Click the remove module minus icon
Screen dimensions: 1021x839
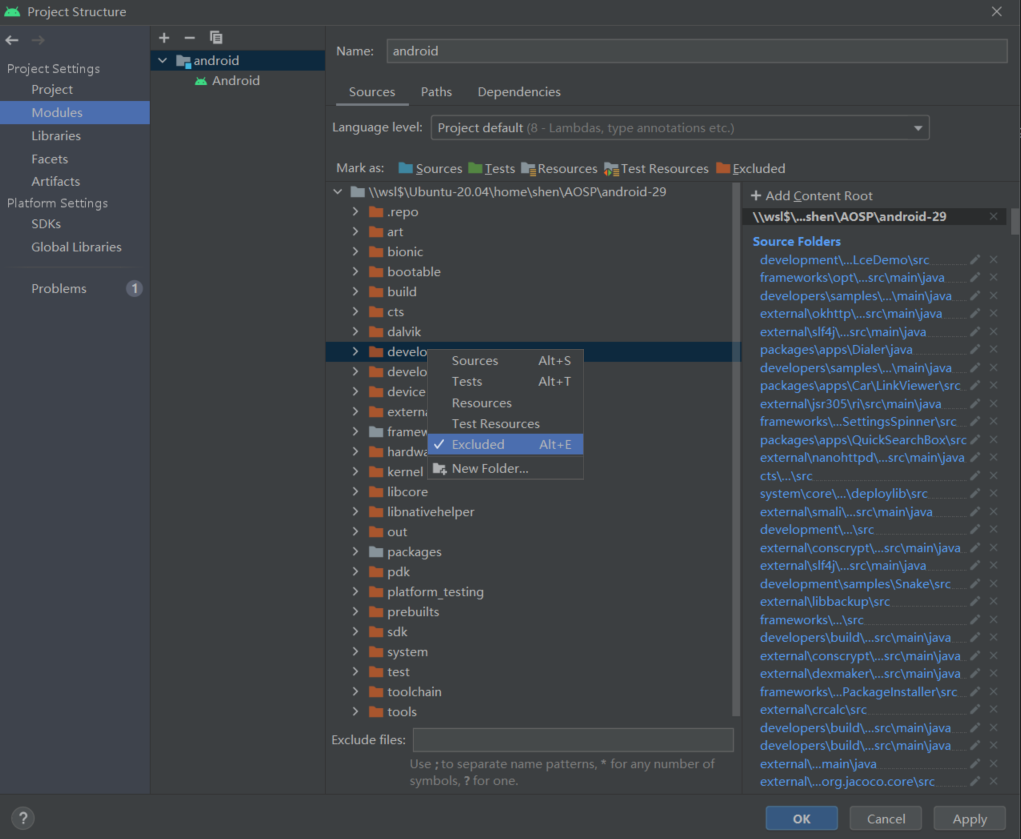tap(189, 37)
